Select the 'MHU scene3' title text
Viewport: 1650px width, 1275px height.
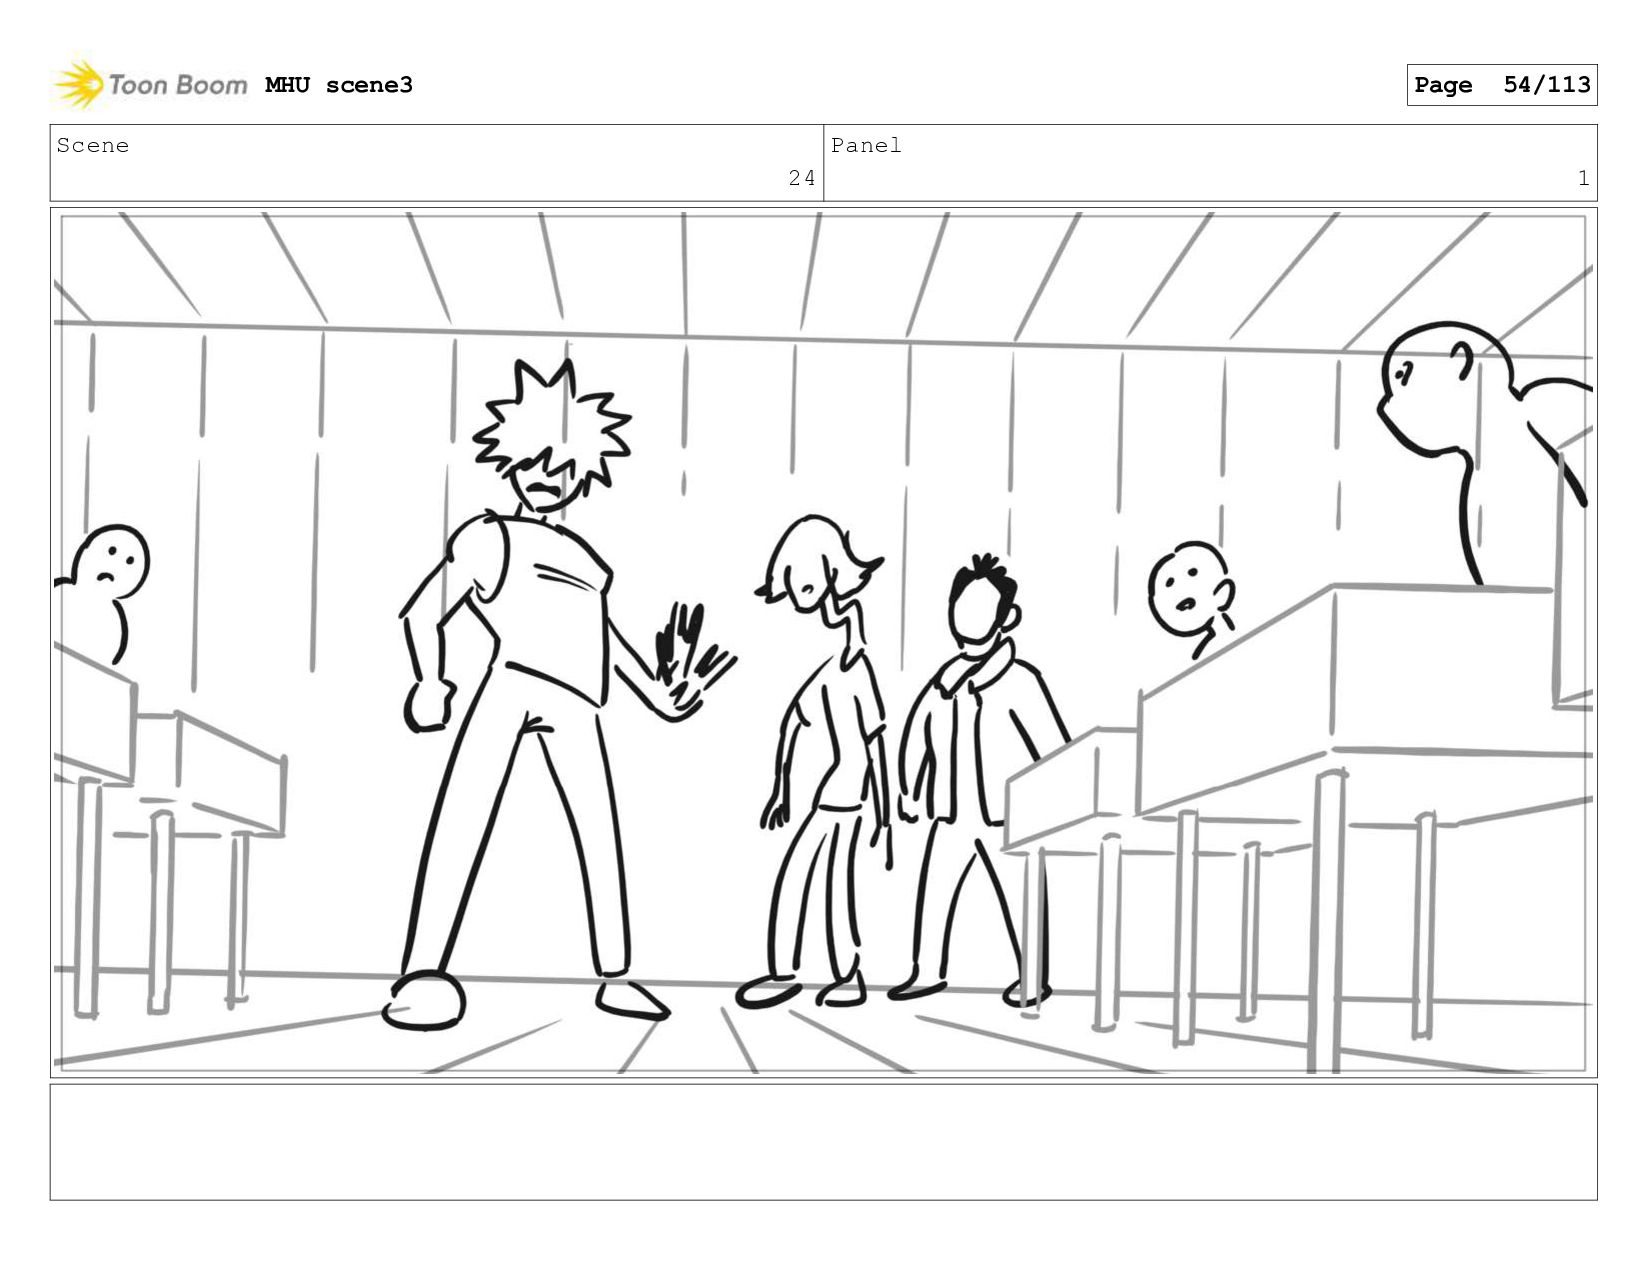click(339, 85)
